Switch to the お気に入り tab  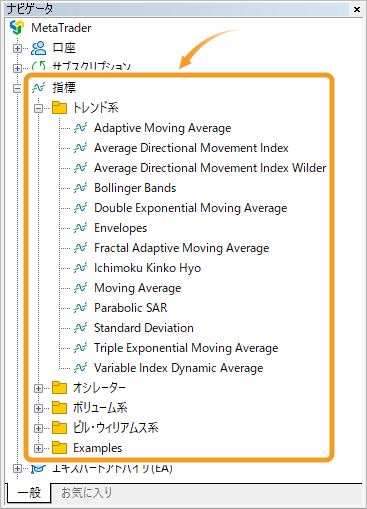tap(86, 492)
